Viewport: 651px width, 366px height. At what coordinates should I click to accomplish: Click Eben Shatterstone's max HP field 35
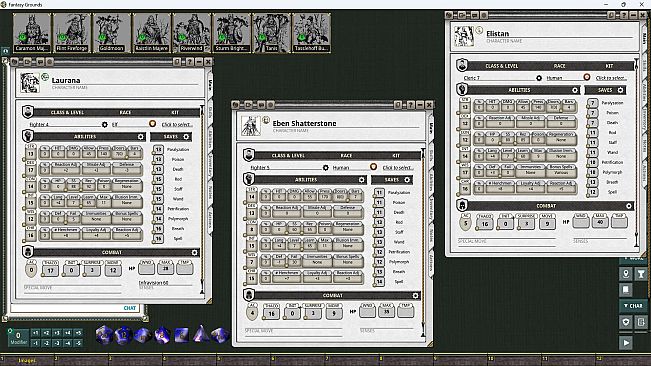[387, 311]
